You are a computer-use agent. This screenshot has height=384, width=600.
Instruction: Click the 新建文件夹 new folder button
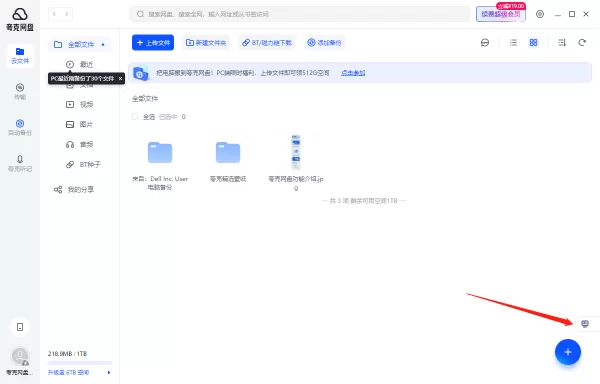pyautogui.click(x=206, y=42)
